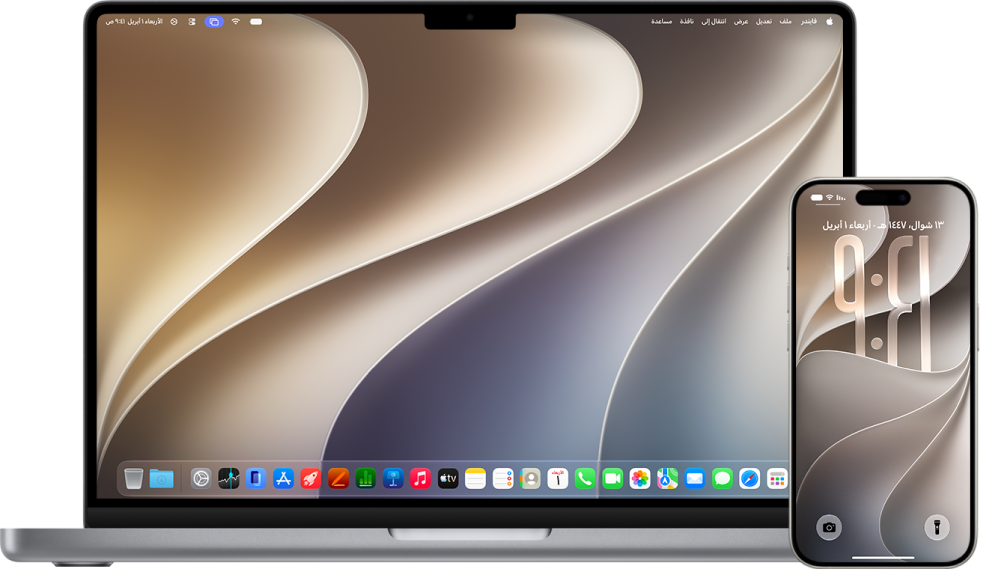Click the blue screen mirroring menu bar icon
The image size is (982, 572).
point(214,21)
